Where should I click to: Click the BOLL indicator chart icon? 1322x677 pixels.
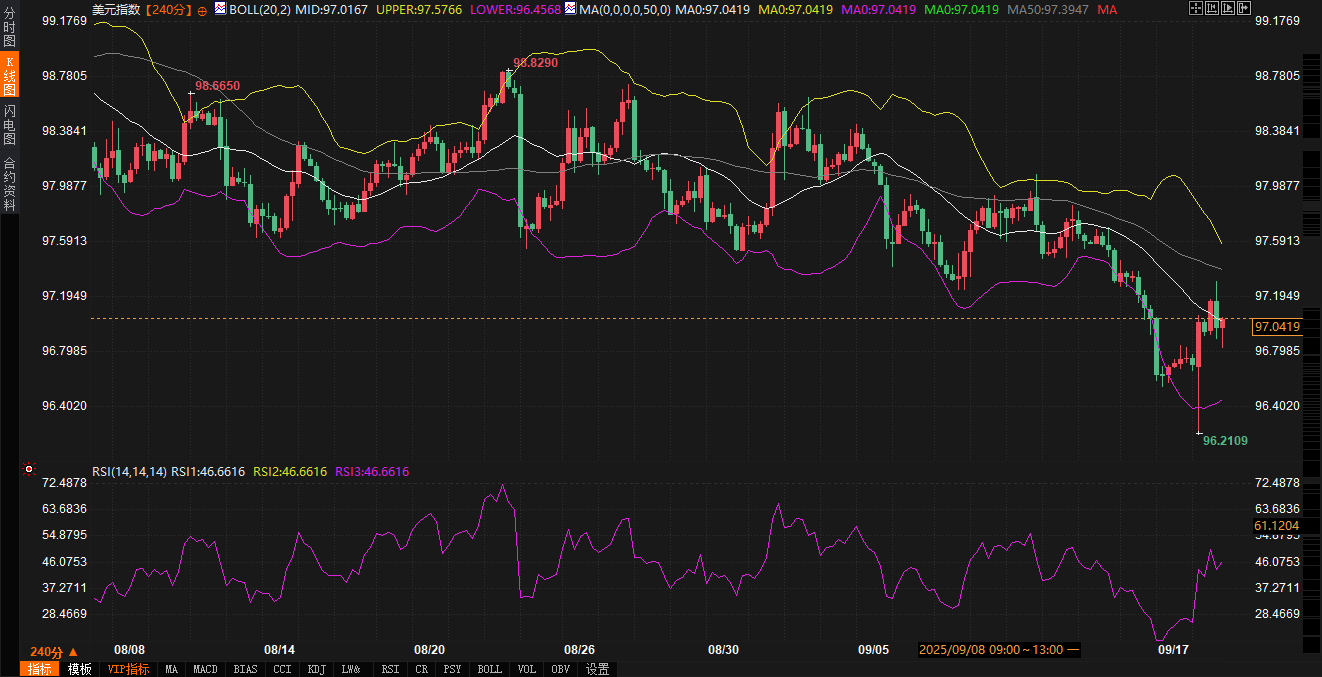[x=220, y=8]
